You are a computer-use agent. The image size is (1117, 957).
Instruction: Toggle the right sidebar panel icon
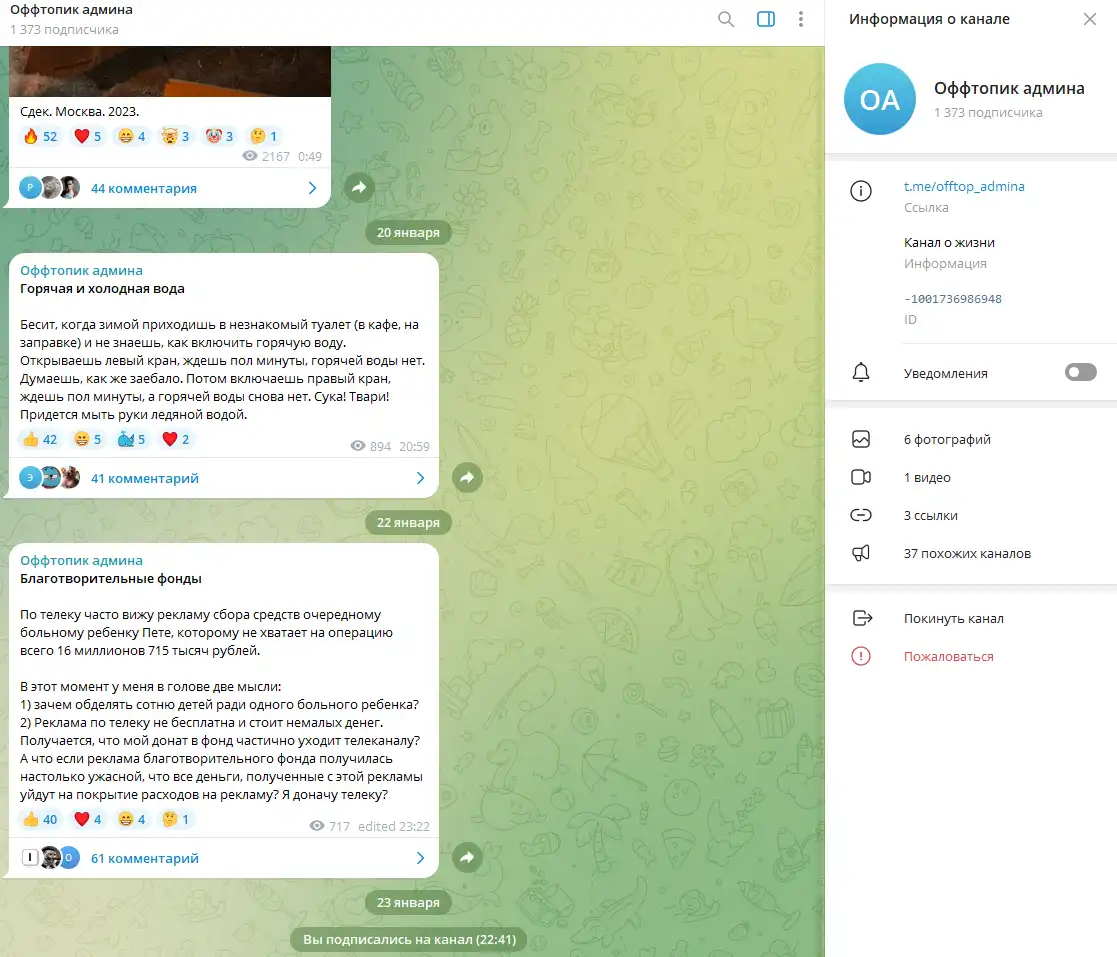(766, 19)
